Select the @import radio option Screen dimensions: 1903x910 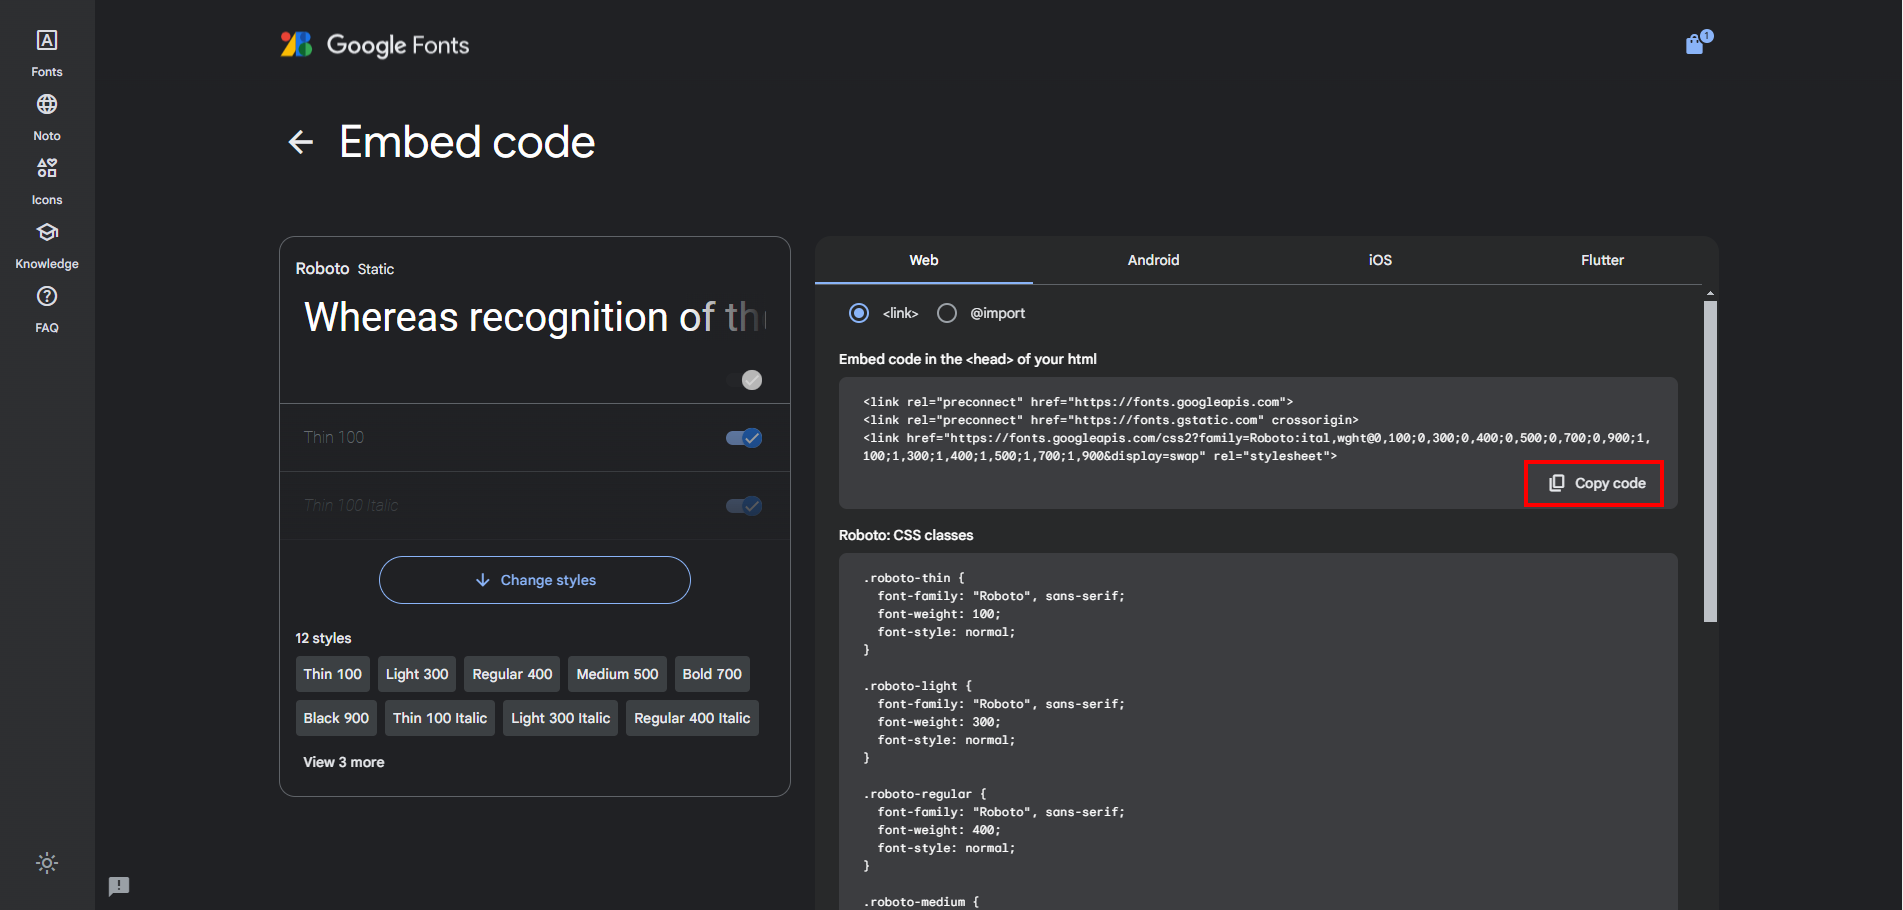(x=947, y=313)
